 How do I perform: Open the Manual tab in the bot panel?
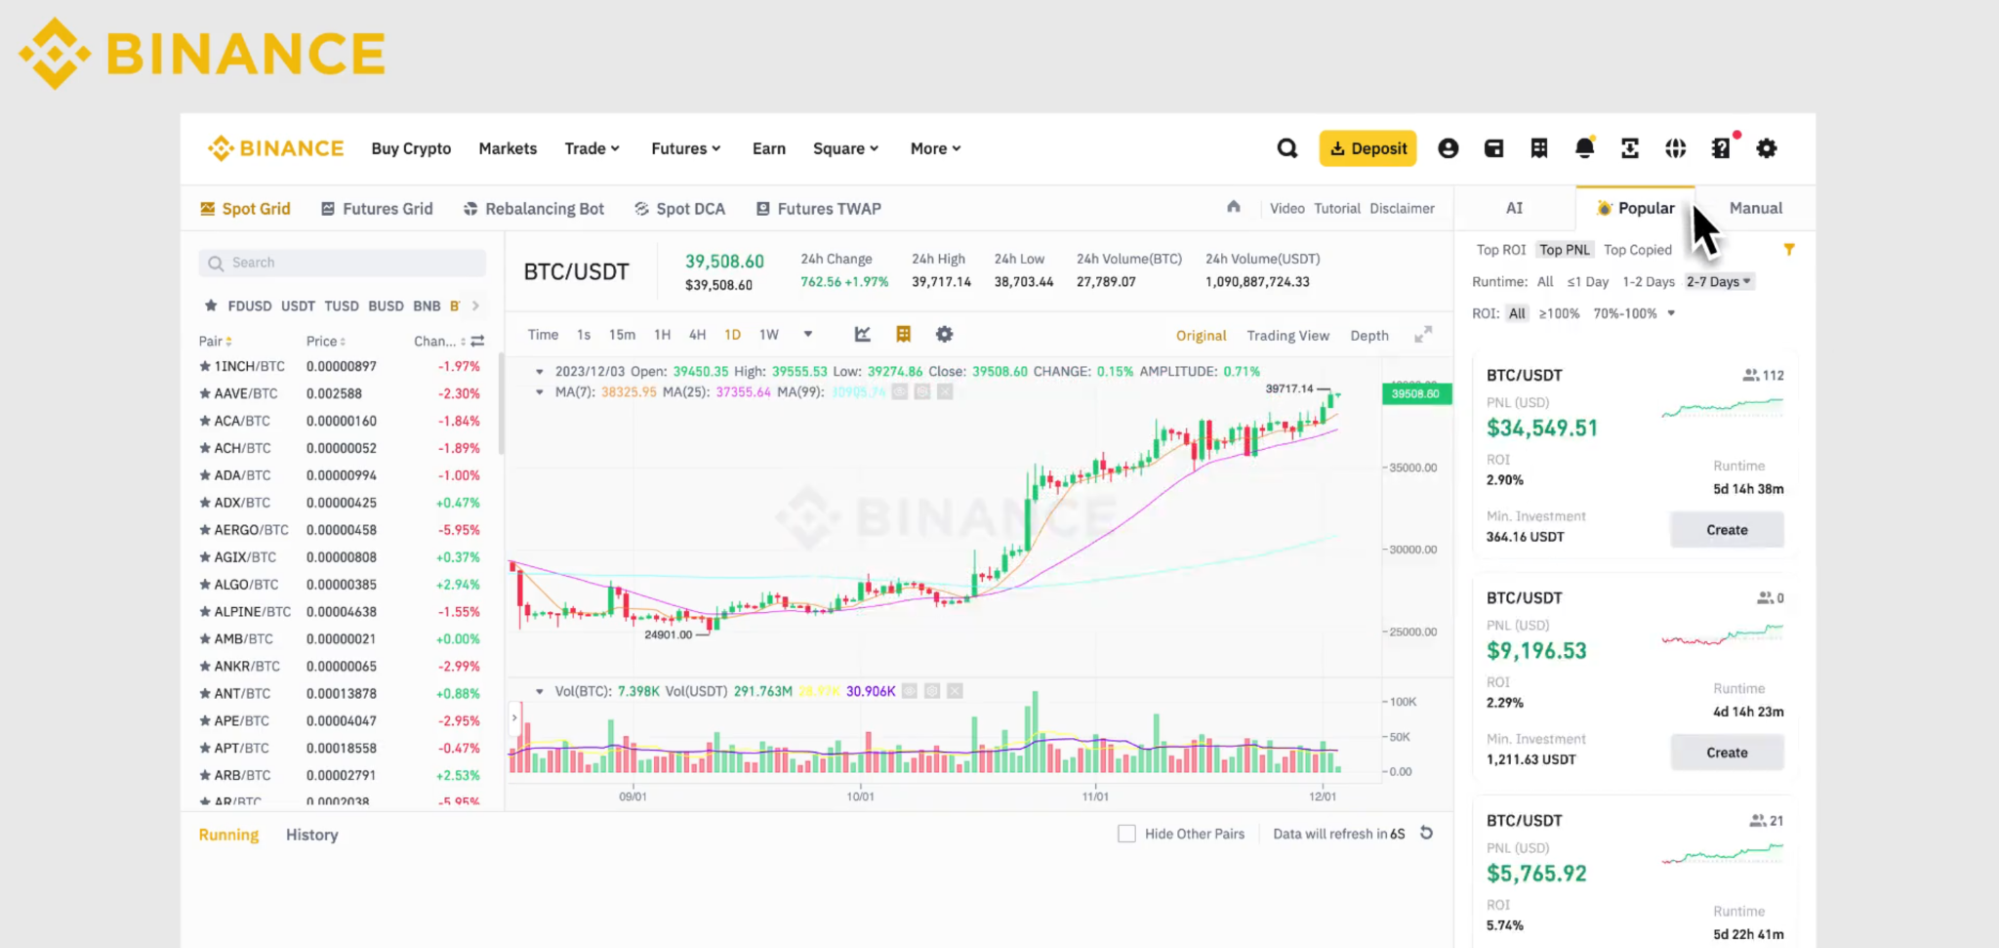1755,207
